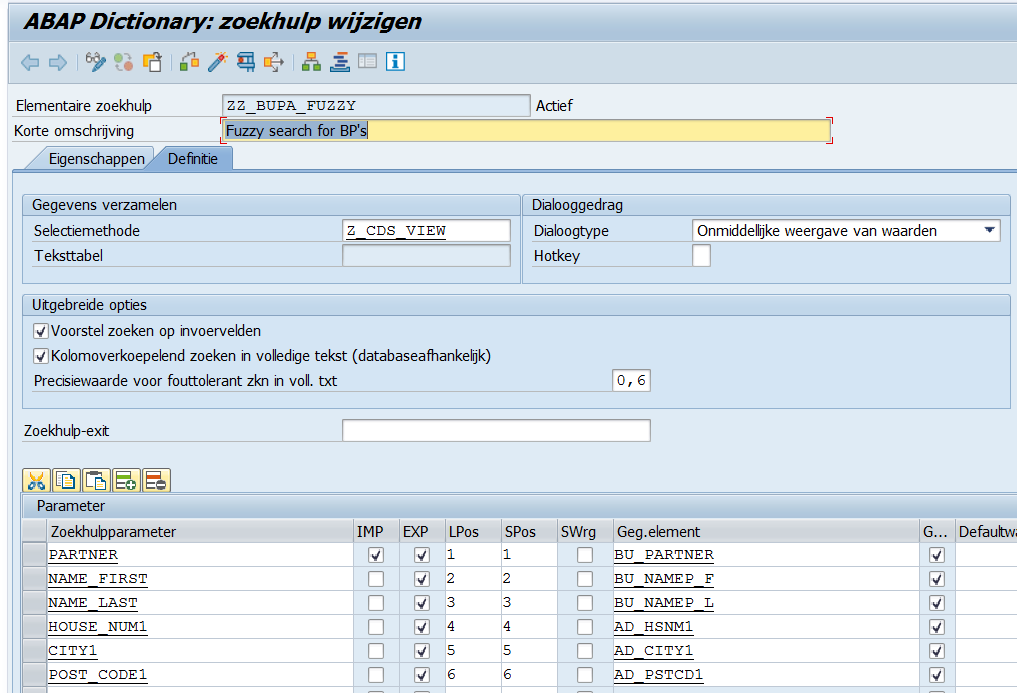1017x693 pixels.
Task: Click the AD_PSTCD1 data element cell
Action: pyautogui.click(x=766, y=675)
